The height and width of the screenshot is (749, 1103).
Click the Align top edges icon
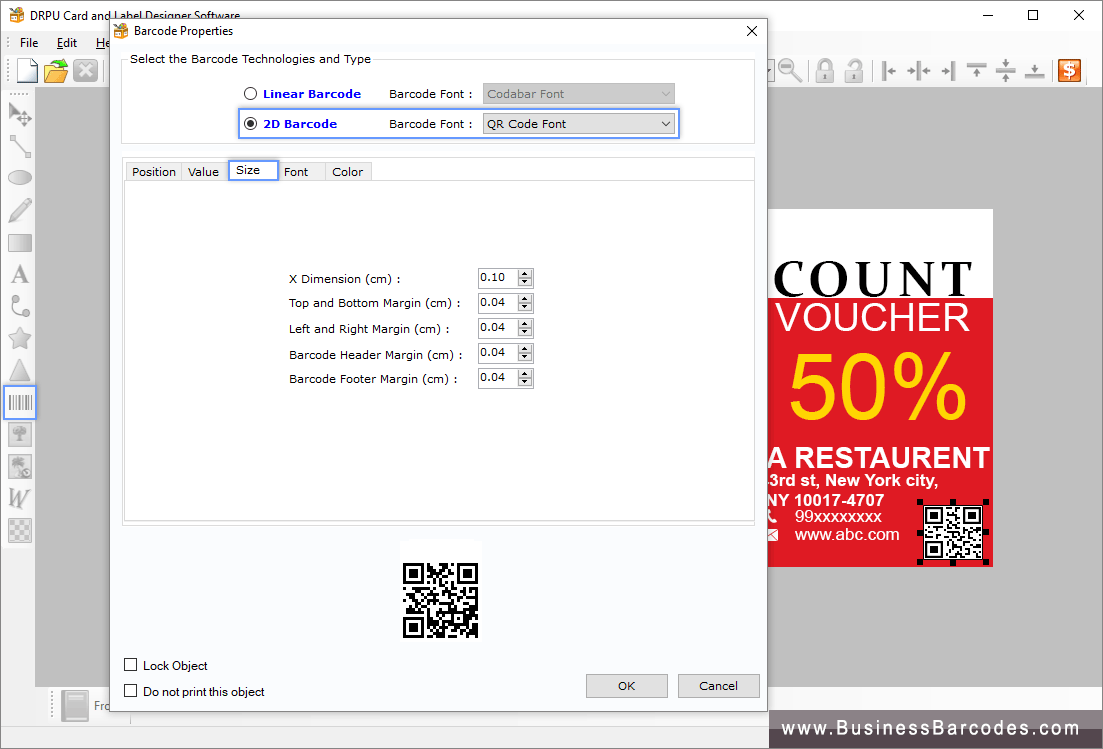click(976, 70)
